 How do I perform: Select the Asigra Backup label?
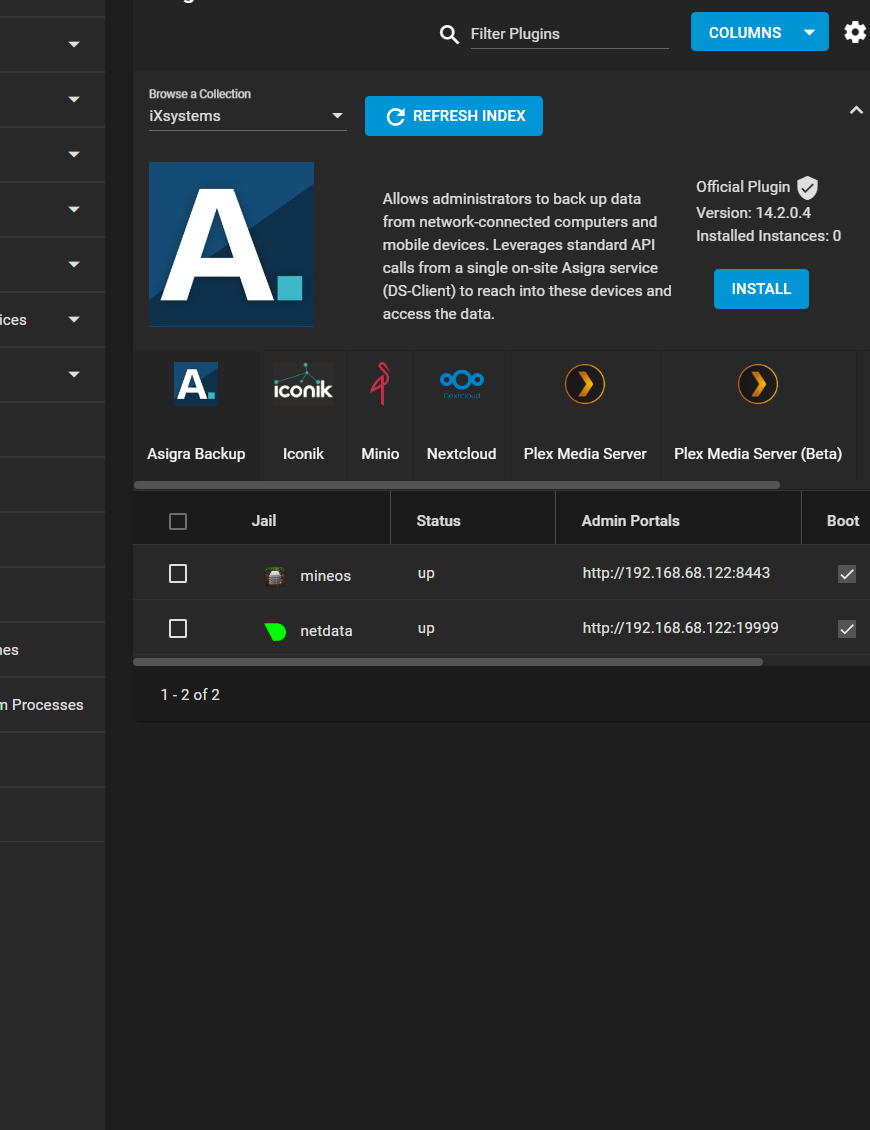pos(196,454)
